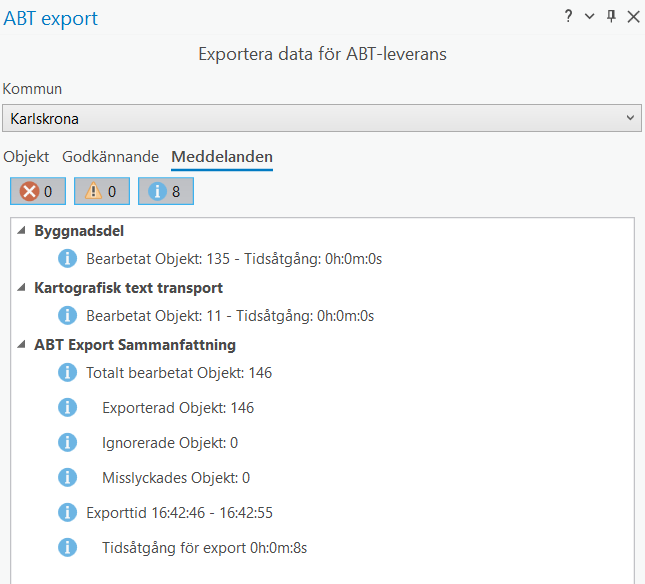
Task: Open the pane options chevron menu
Action: 590,17
